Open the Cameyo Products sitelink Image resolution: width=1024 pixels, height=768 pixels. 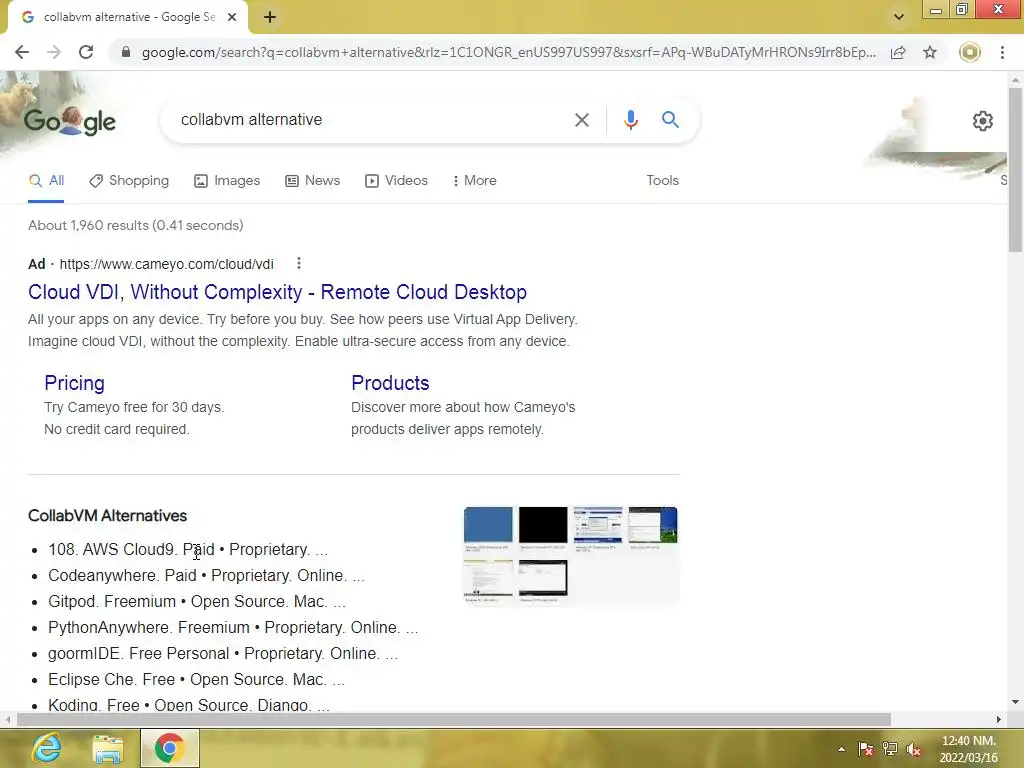(390, 383)
